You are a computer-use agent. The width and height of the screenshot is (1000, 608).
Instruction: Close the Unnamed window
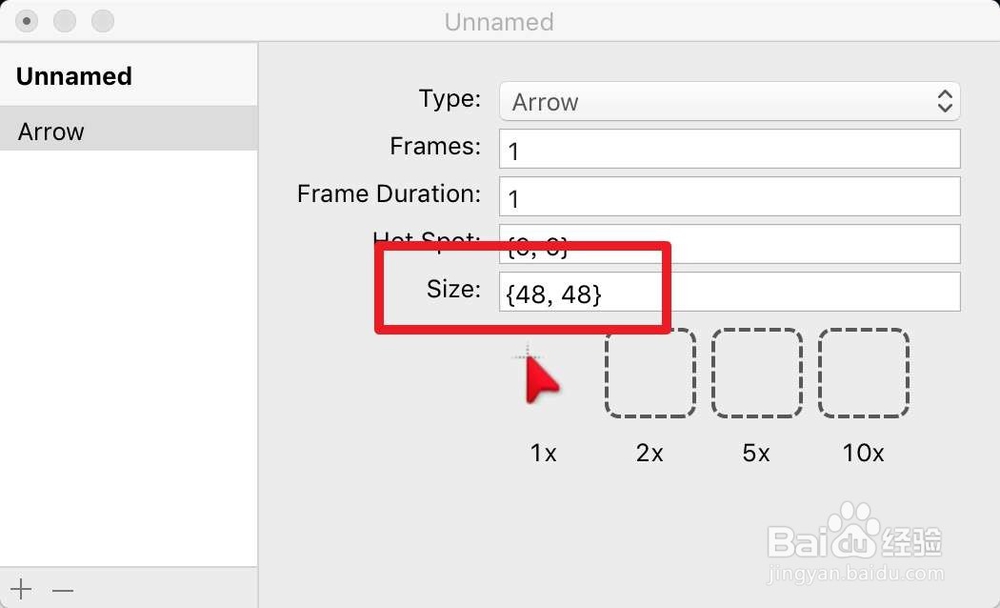(x=27, y=21)
